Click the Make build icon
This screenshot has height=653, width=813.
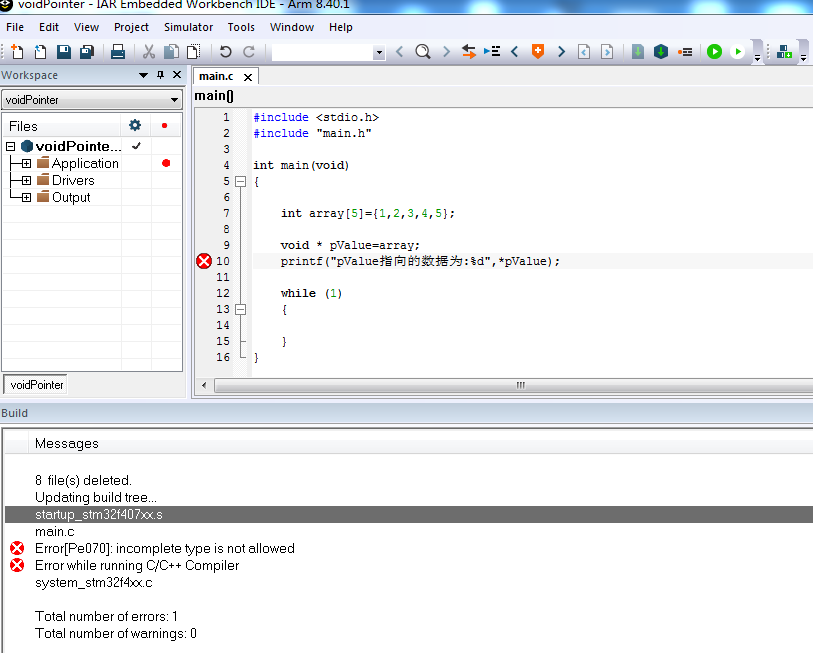pos(661,52)
